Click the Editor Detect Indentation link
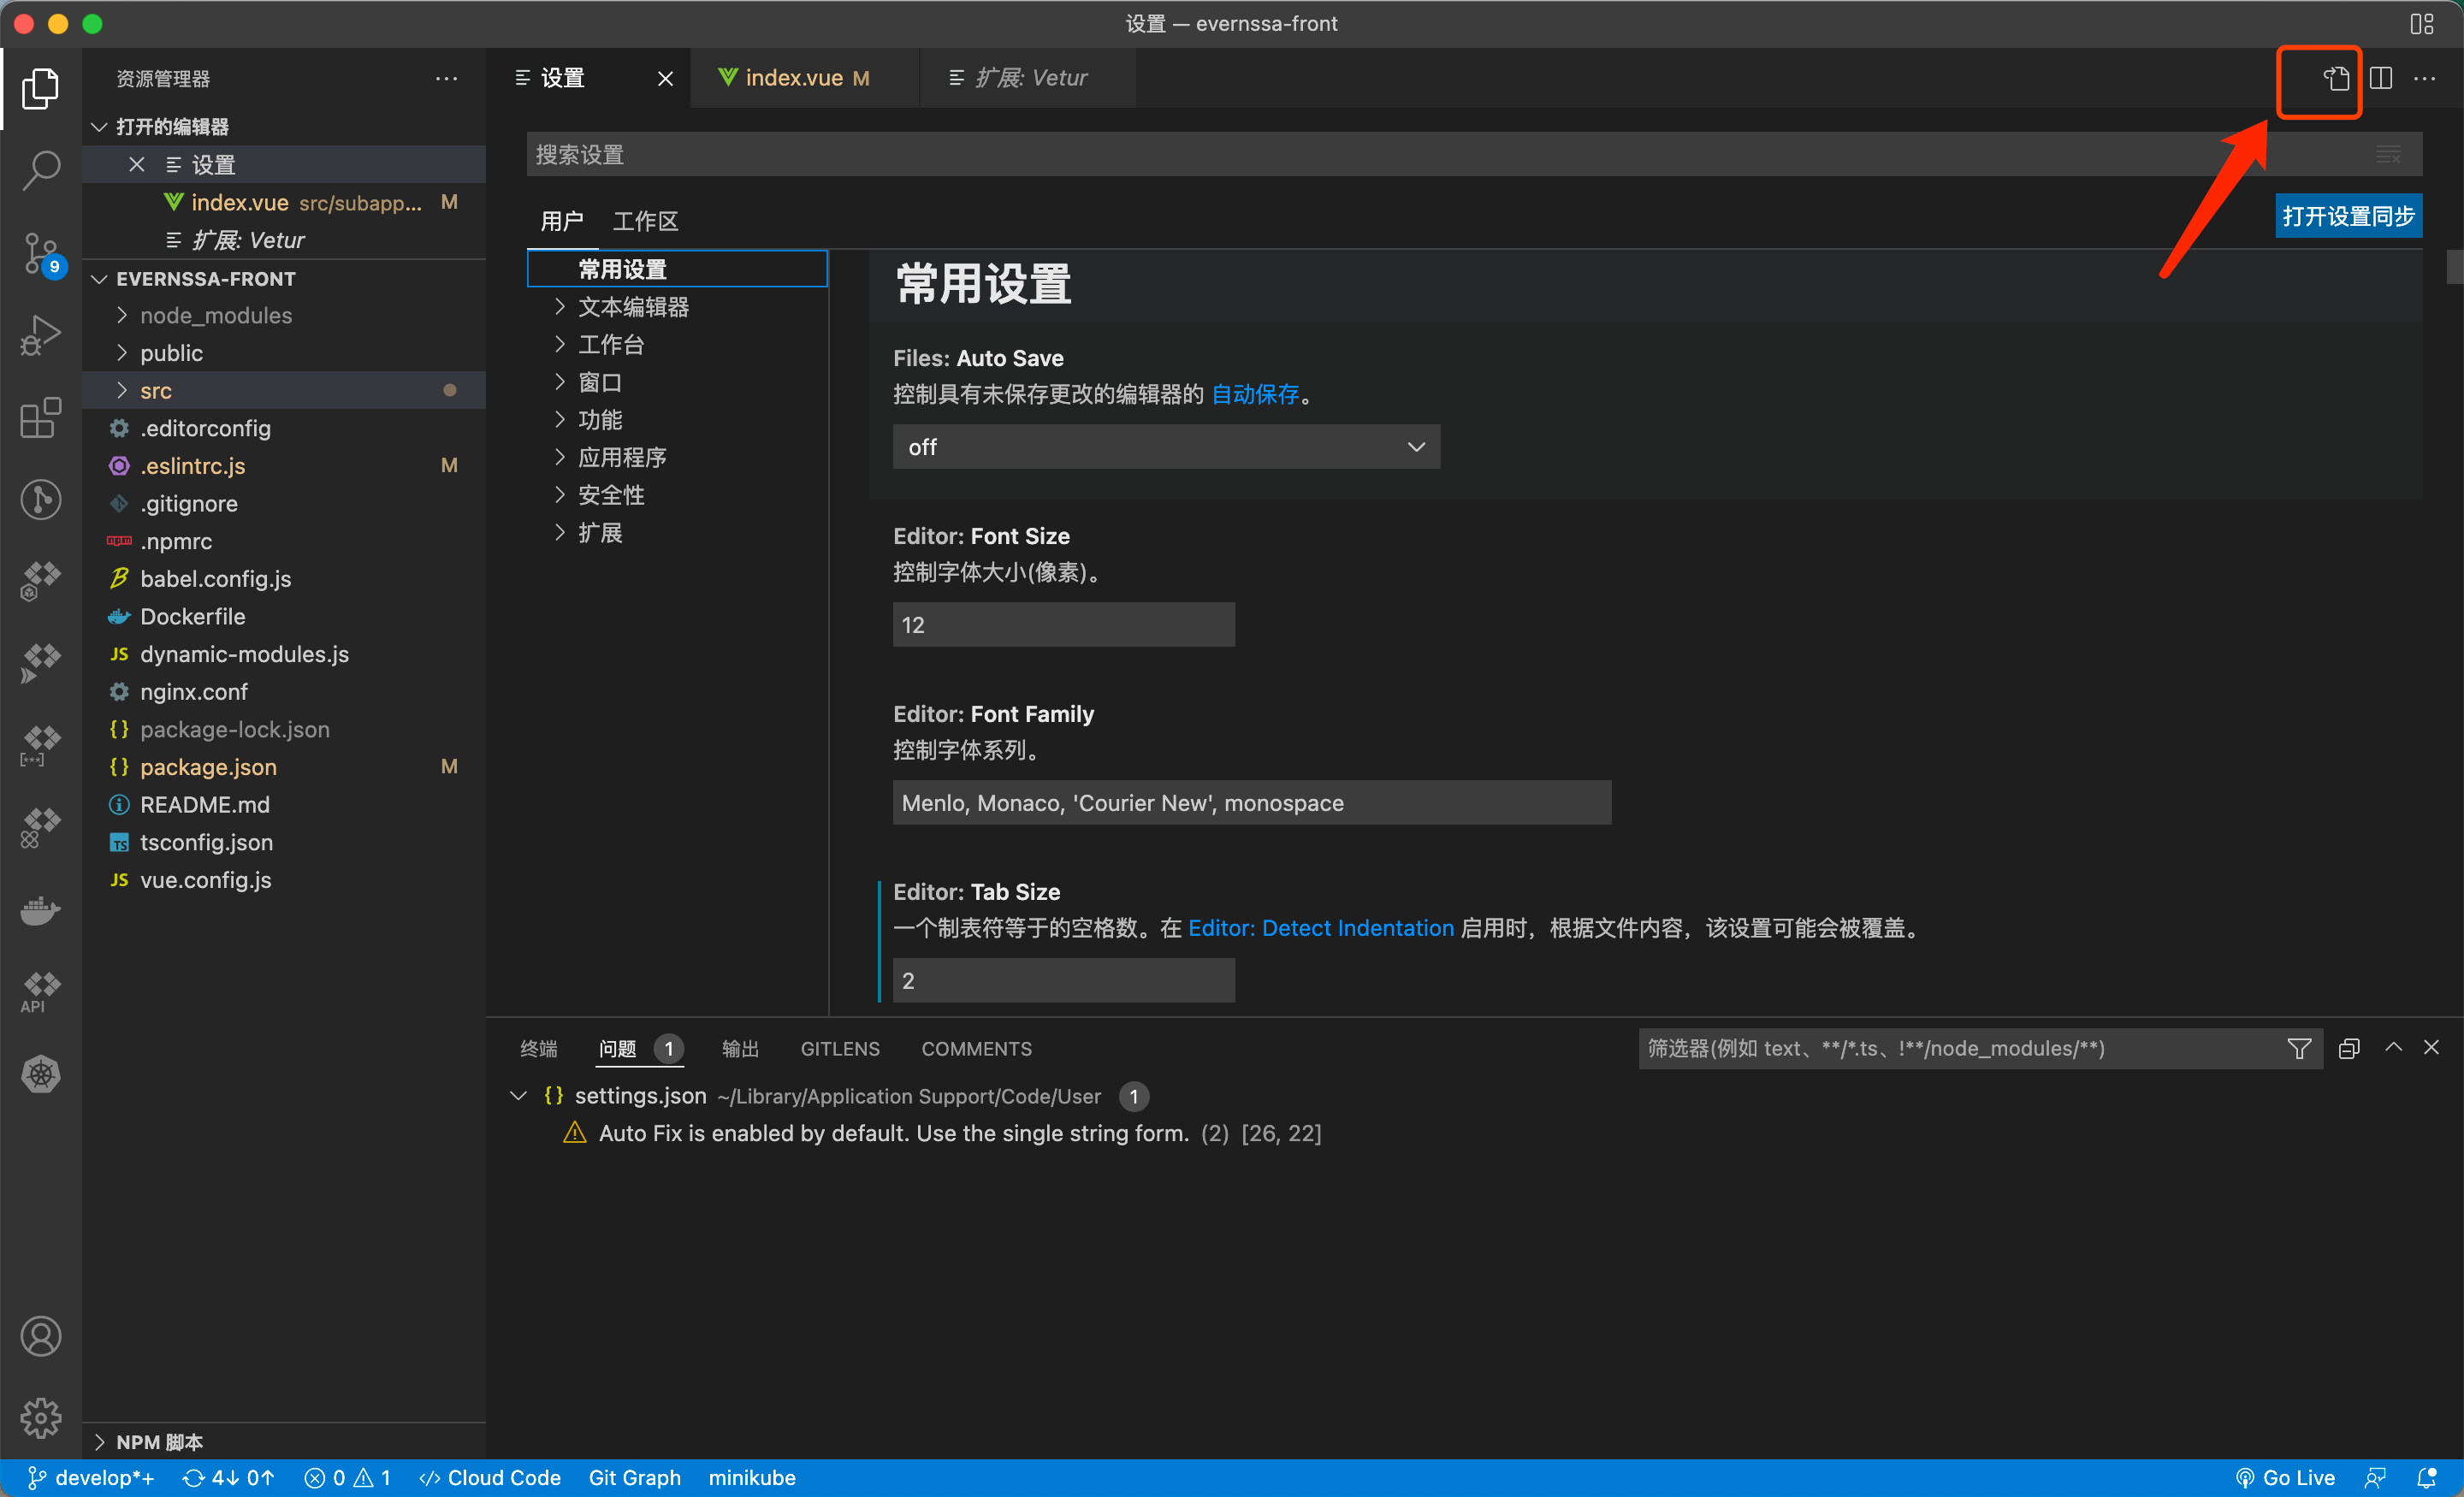2464x1497 pixels. [1320, 927]
